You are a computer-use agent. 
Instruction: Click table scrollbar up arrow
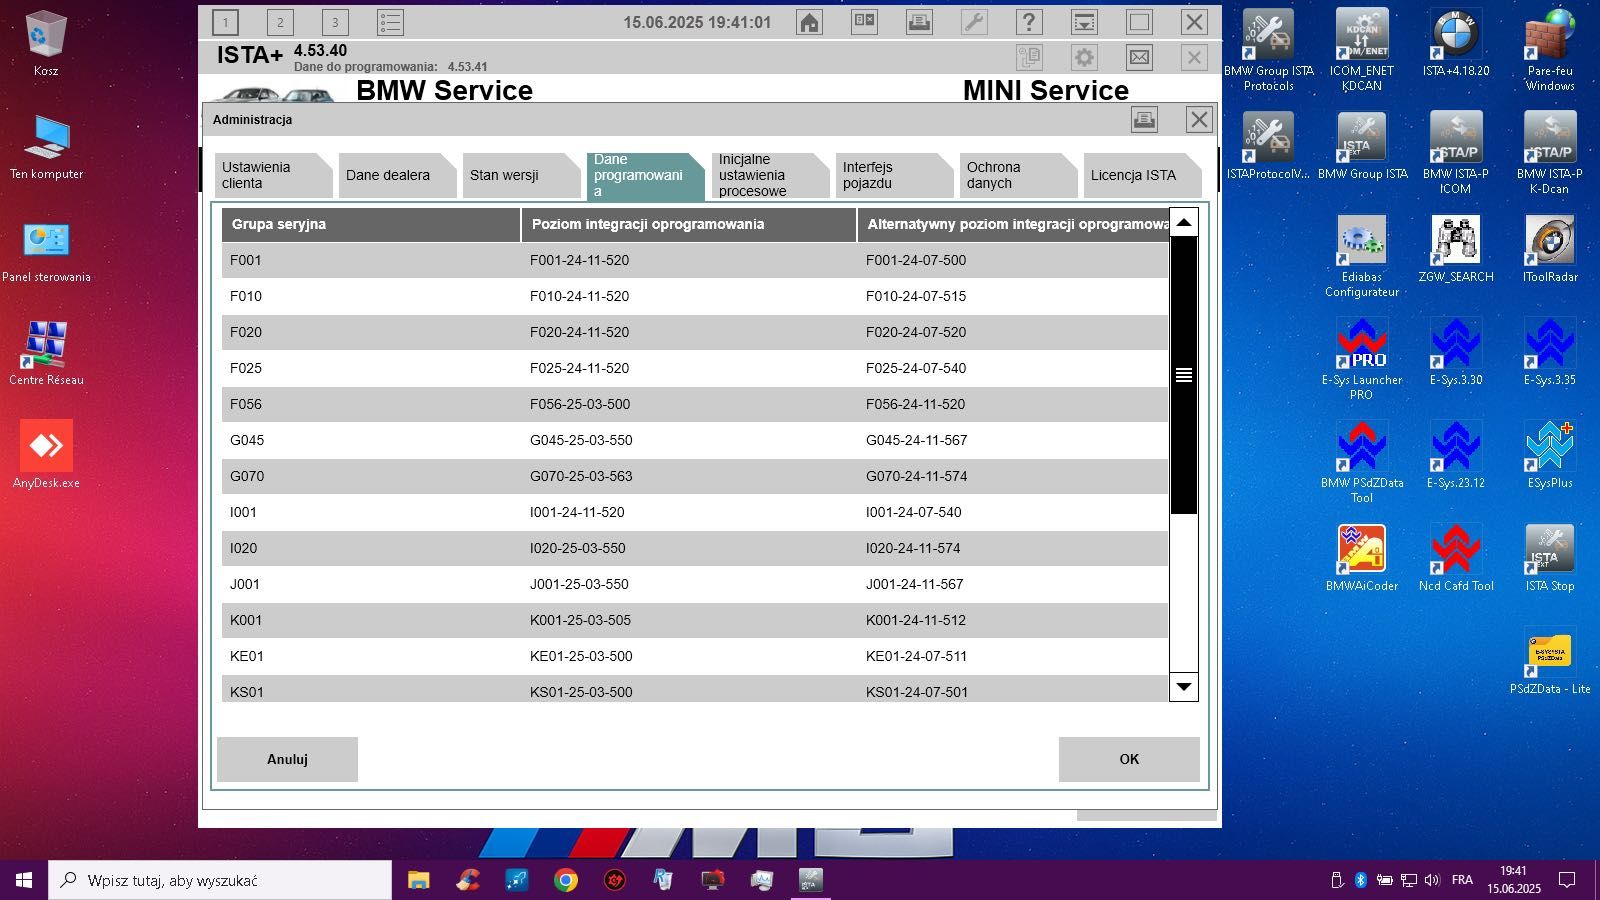tap(1184, 223)
